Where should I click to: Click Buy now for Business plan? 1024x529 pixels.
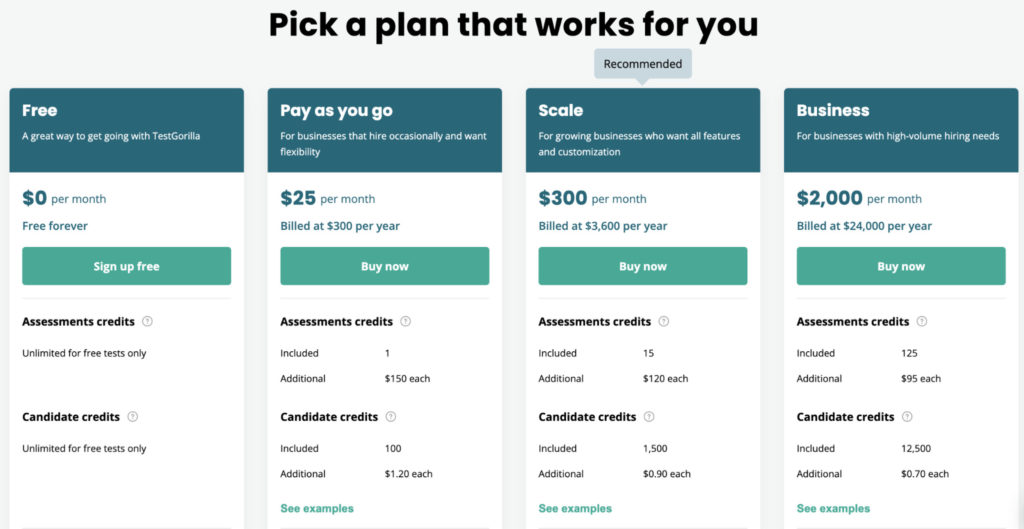click(x=901, y=266)
